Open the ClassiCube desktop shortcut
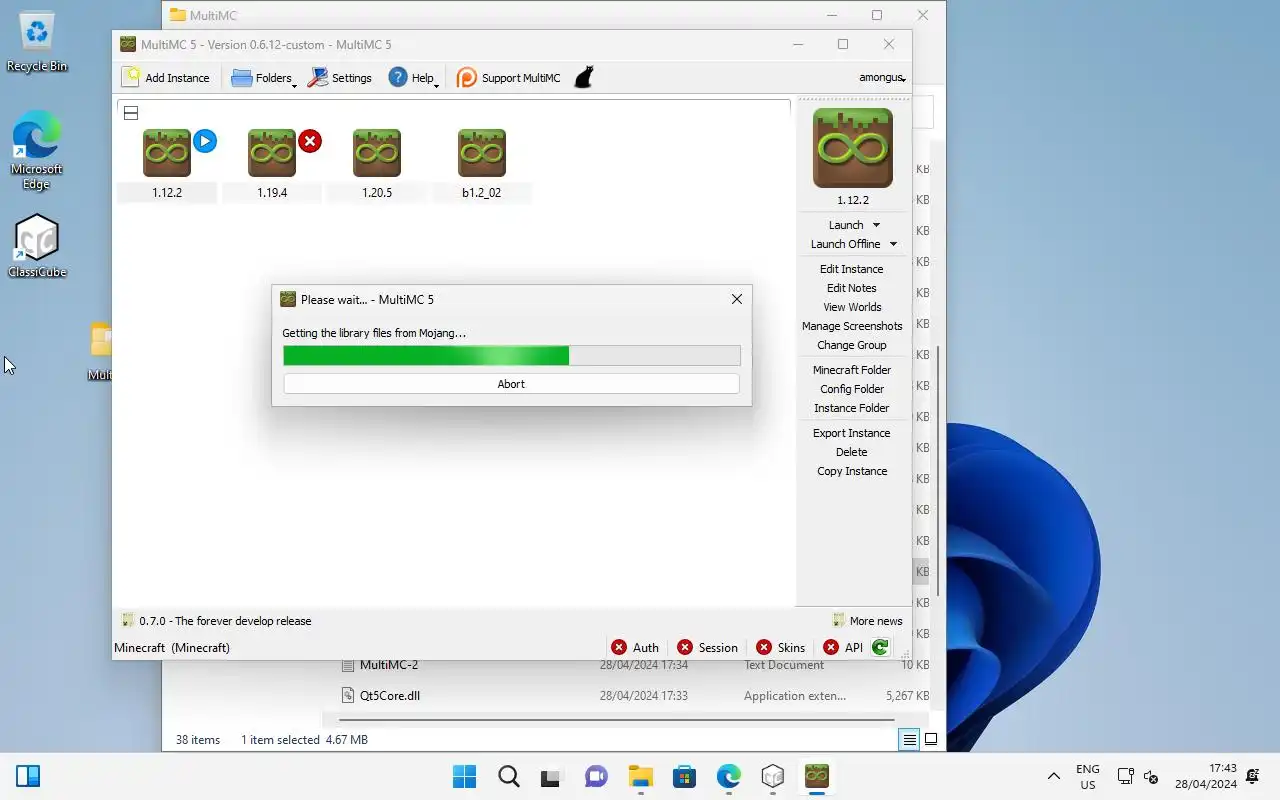This screenshot has width=1280, height=800. click(x=37, y=246)
